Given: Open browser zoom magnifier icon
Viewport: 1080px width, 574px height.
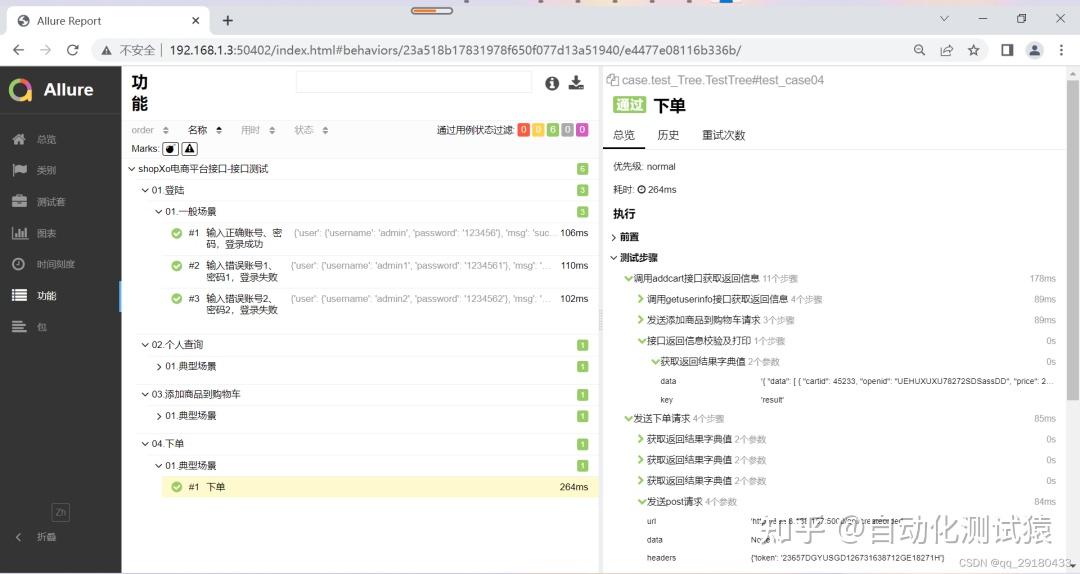Looking at the screenshot, I should (920, 50).
